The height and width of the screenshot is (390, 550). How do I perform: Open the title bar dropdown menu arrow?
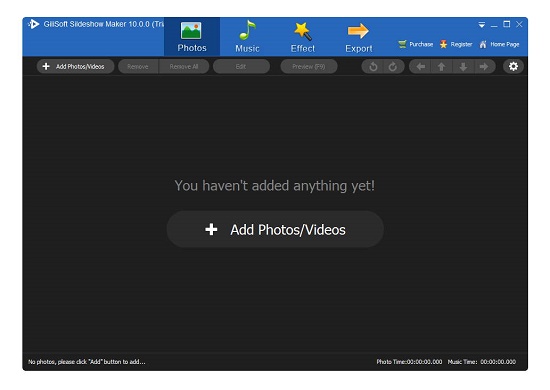[x=482, y=25]
